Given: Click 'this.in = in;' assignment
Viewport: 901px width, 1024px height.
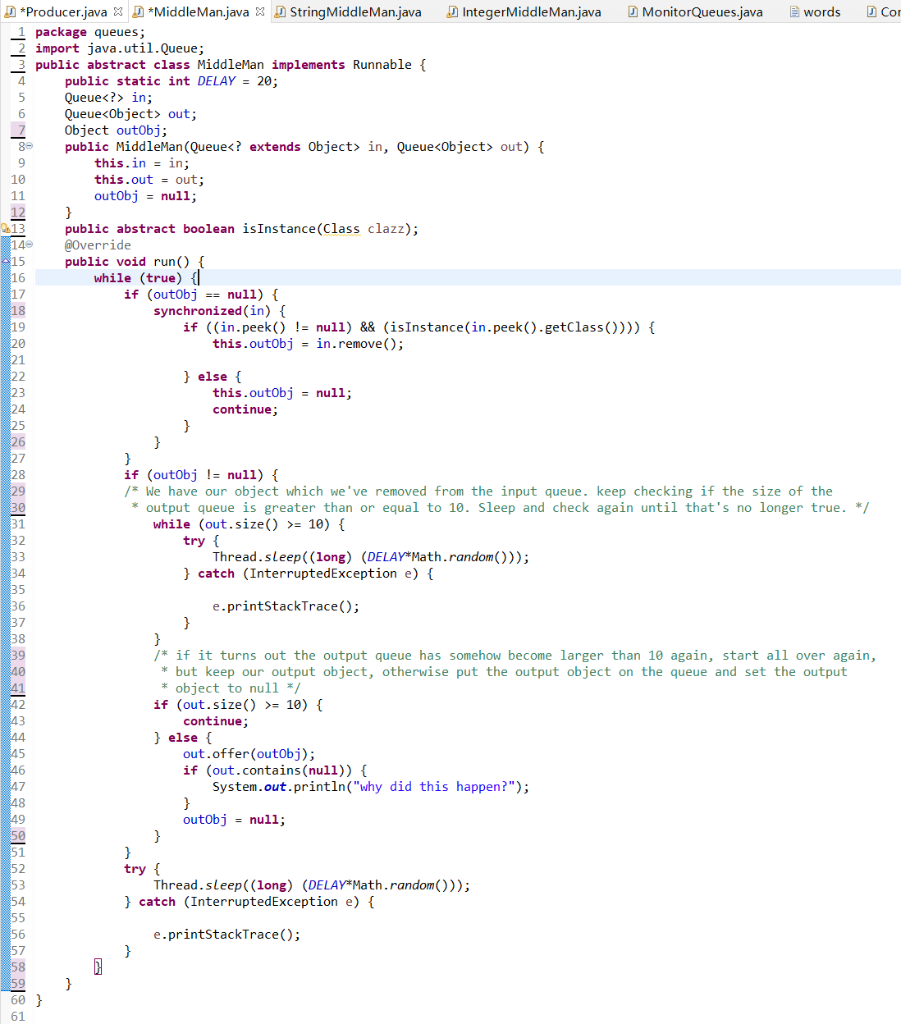Looking at the screenshot, I should [142, 163].
